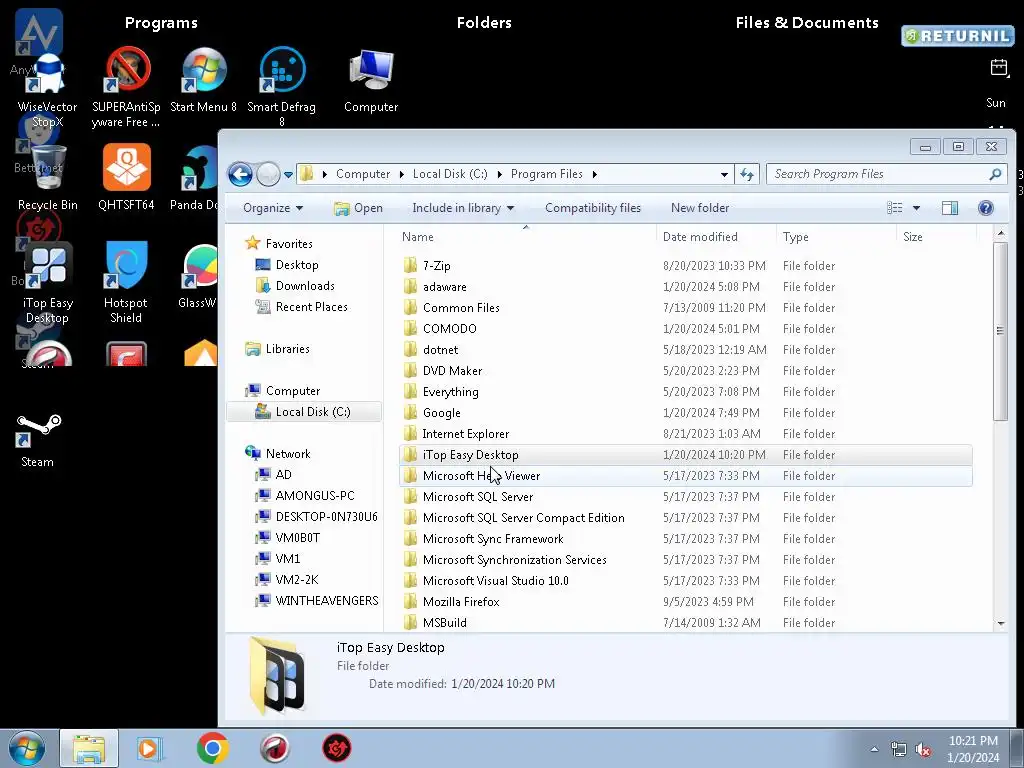The height and width of the screenshot is (768, 1024).
Task: Show hidden tray icons arrow
Action: (x=874, y=750)
